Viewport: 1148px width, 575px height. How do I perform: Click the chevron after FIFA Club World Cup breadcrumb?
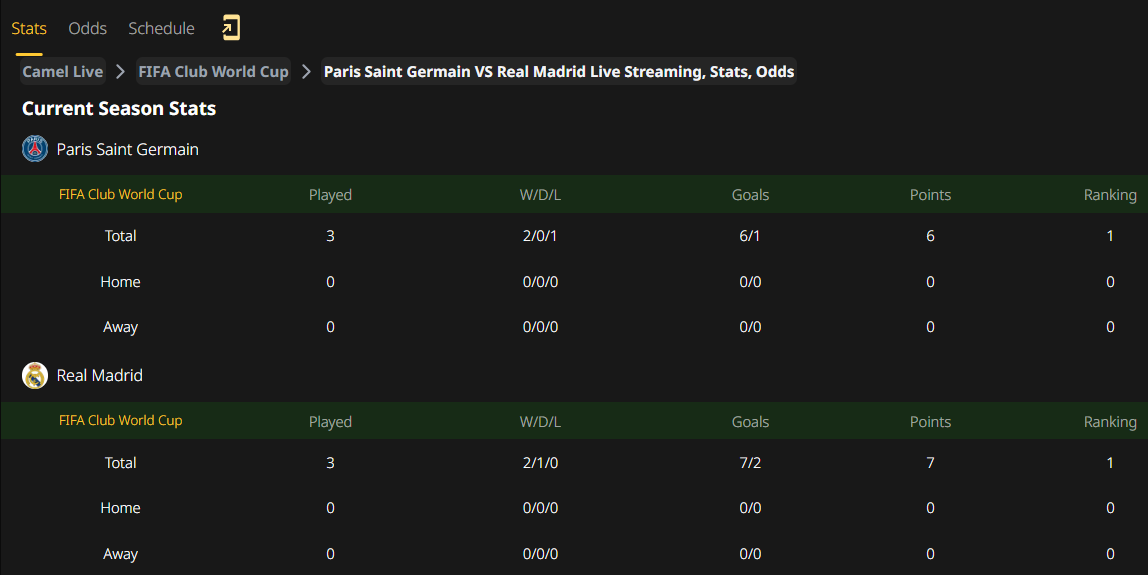[306, 71]
